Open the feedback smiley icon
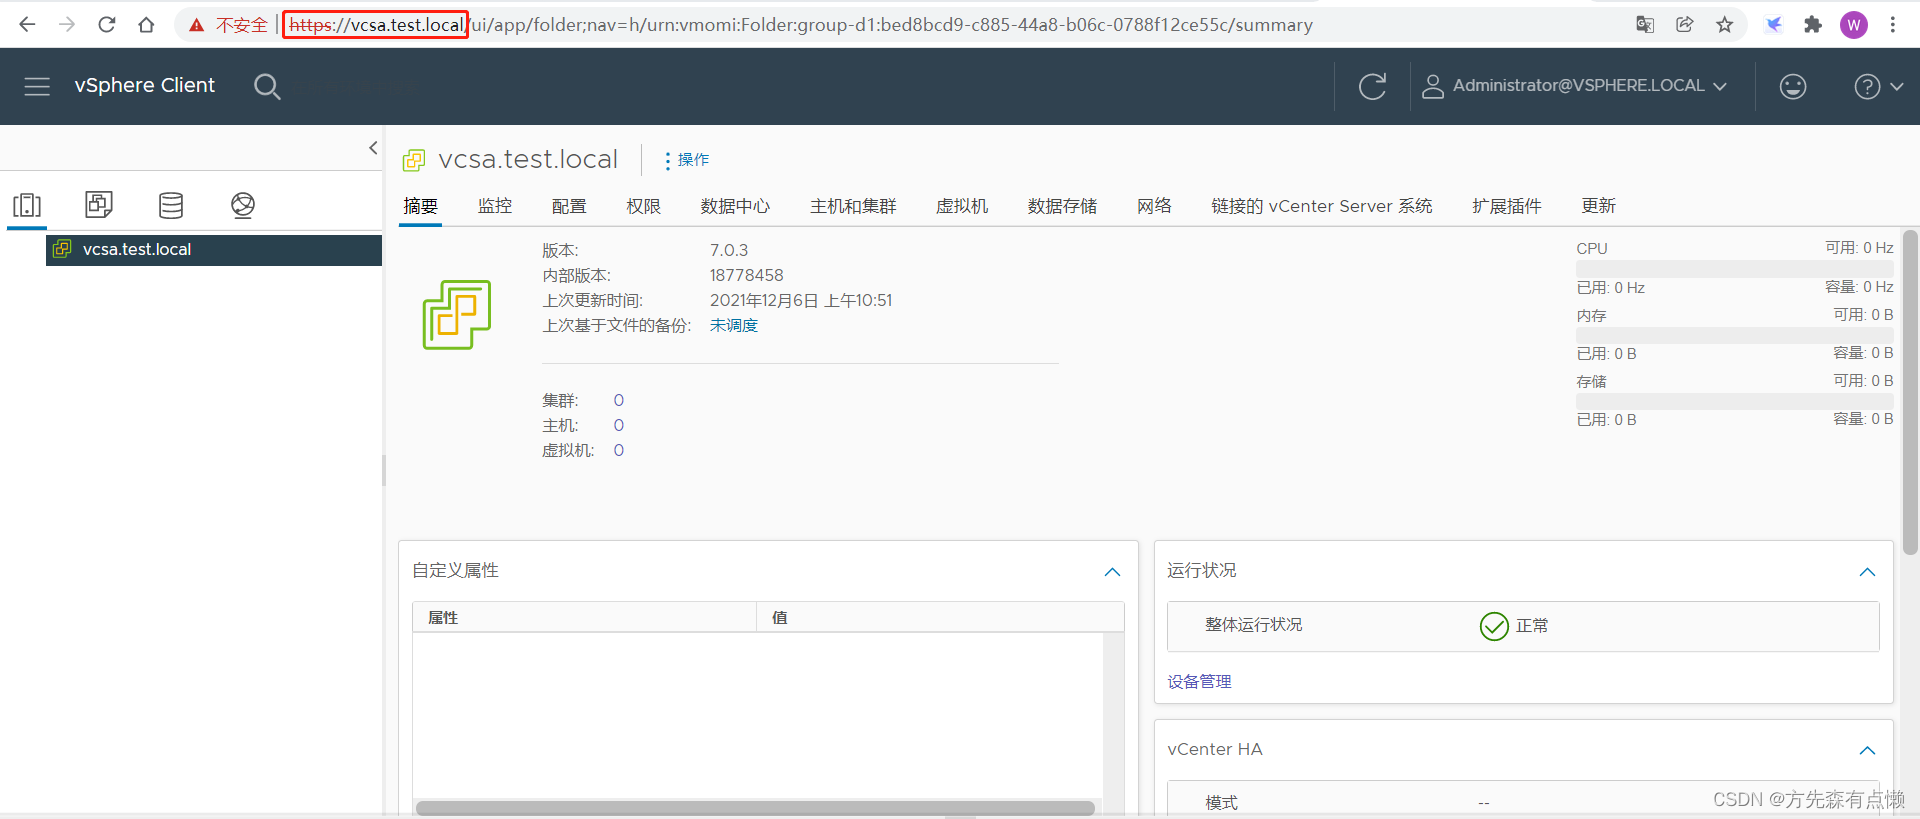The image size is (1920, 819). pyautogui.click(x=1793, y=87)
